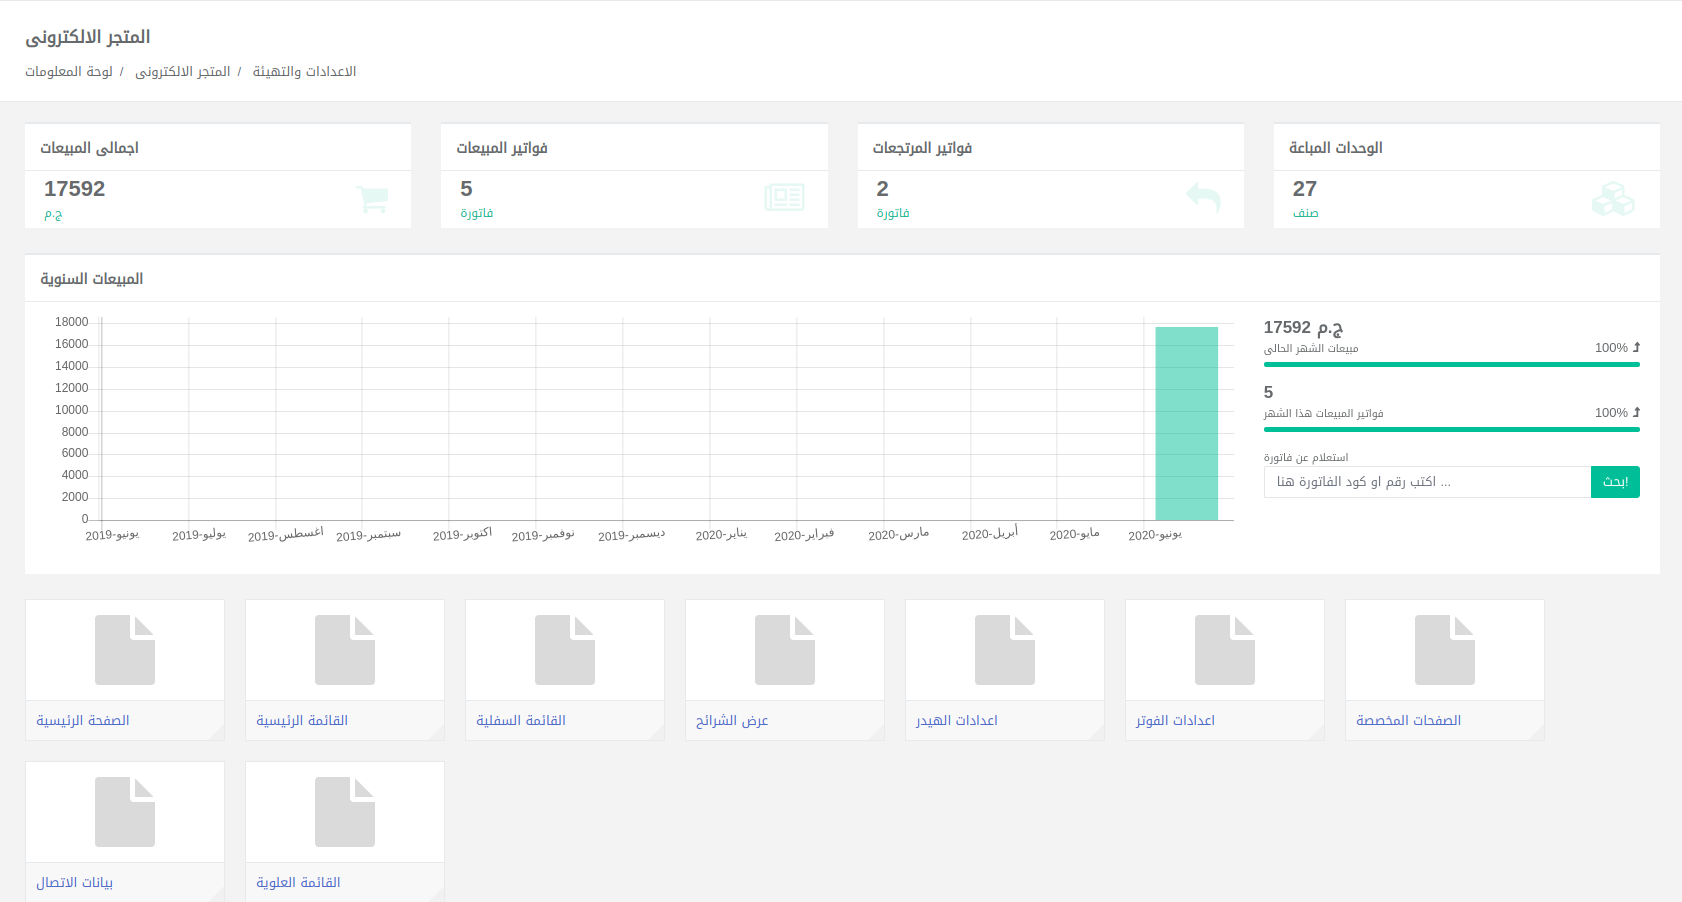This screenshot has width=1682, height=902.
Task: Open the القائمة السفلية file icon tile
Action: click(565, 650)
